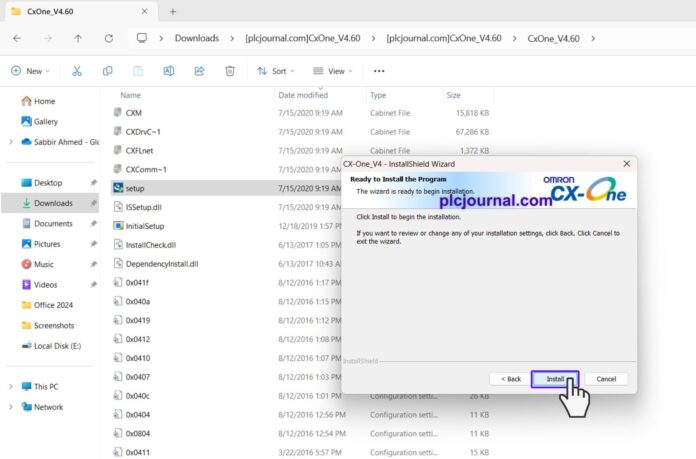
Task: Expand chevron after Downloads breadcrumb
Action: 232,39
